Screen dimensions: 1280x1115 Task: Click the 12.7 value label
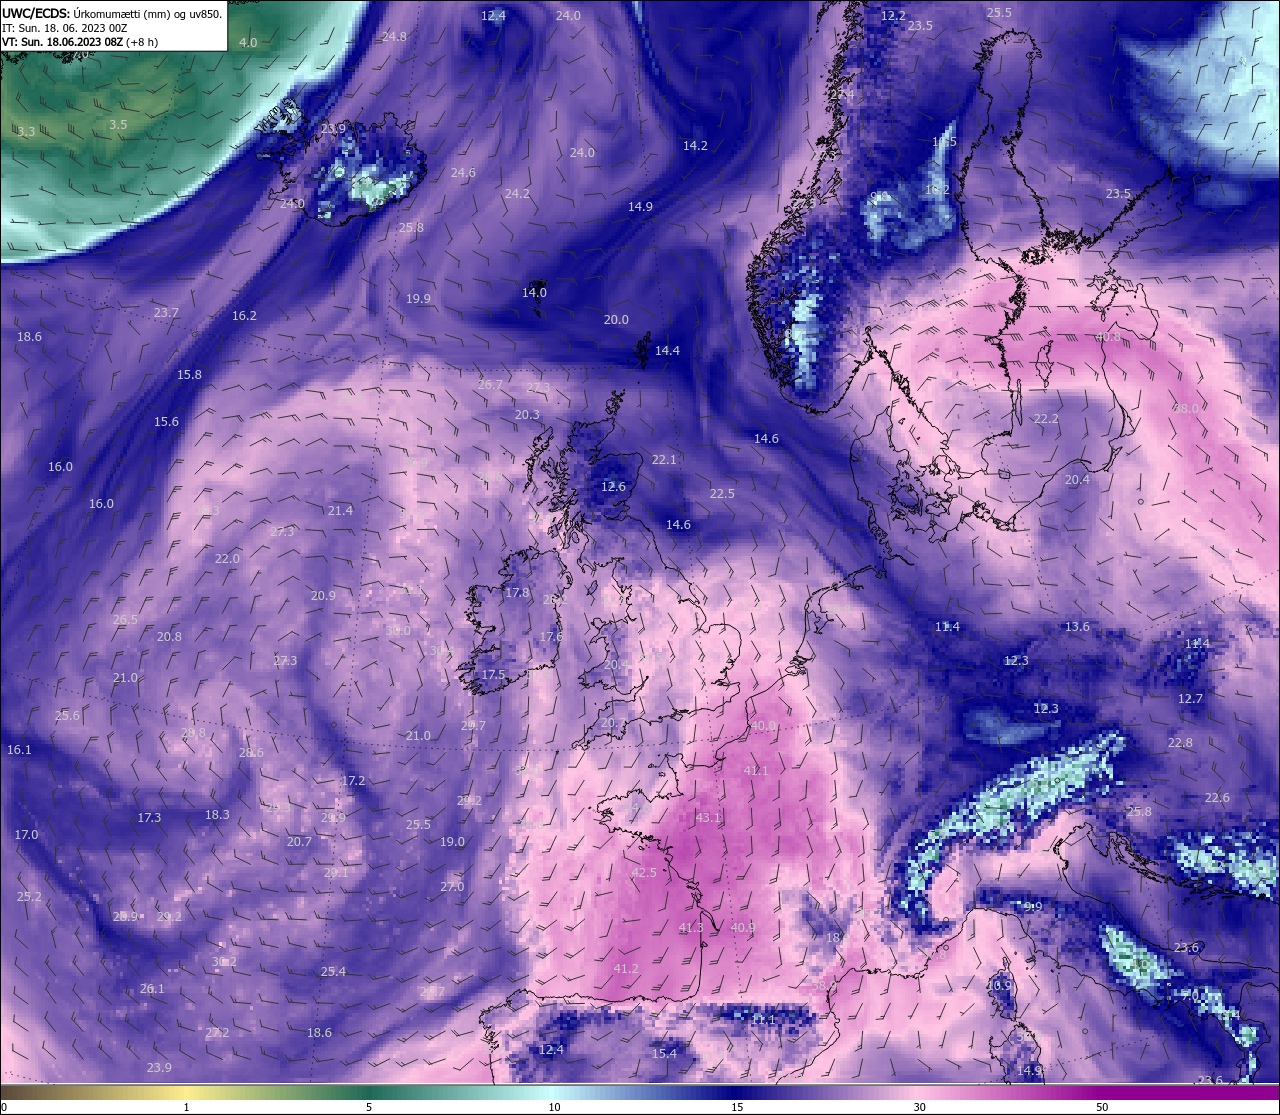pos(1190,699)
